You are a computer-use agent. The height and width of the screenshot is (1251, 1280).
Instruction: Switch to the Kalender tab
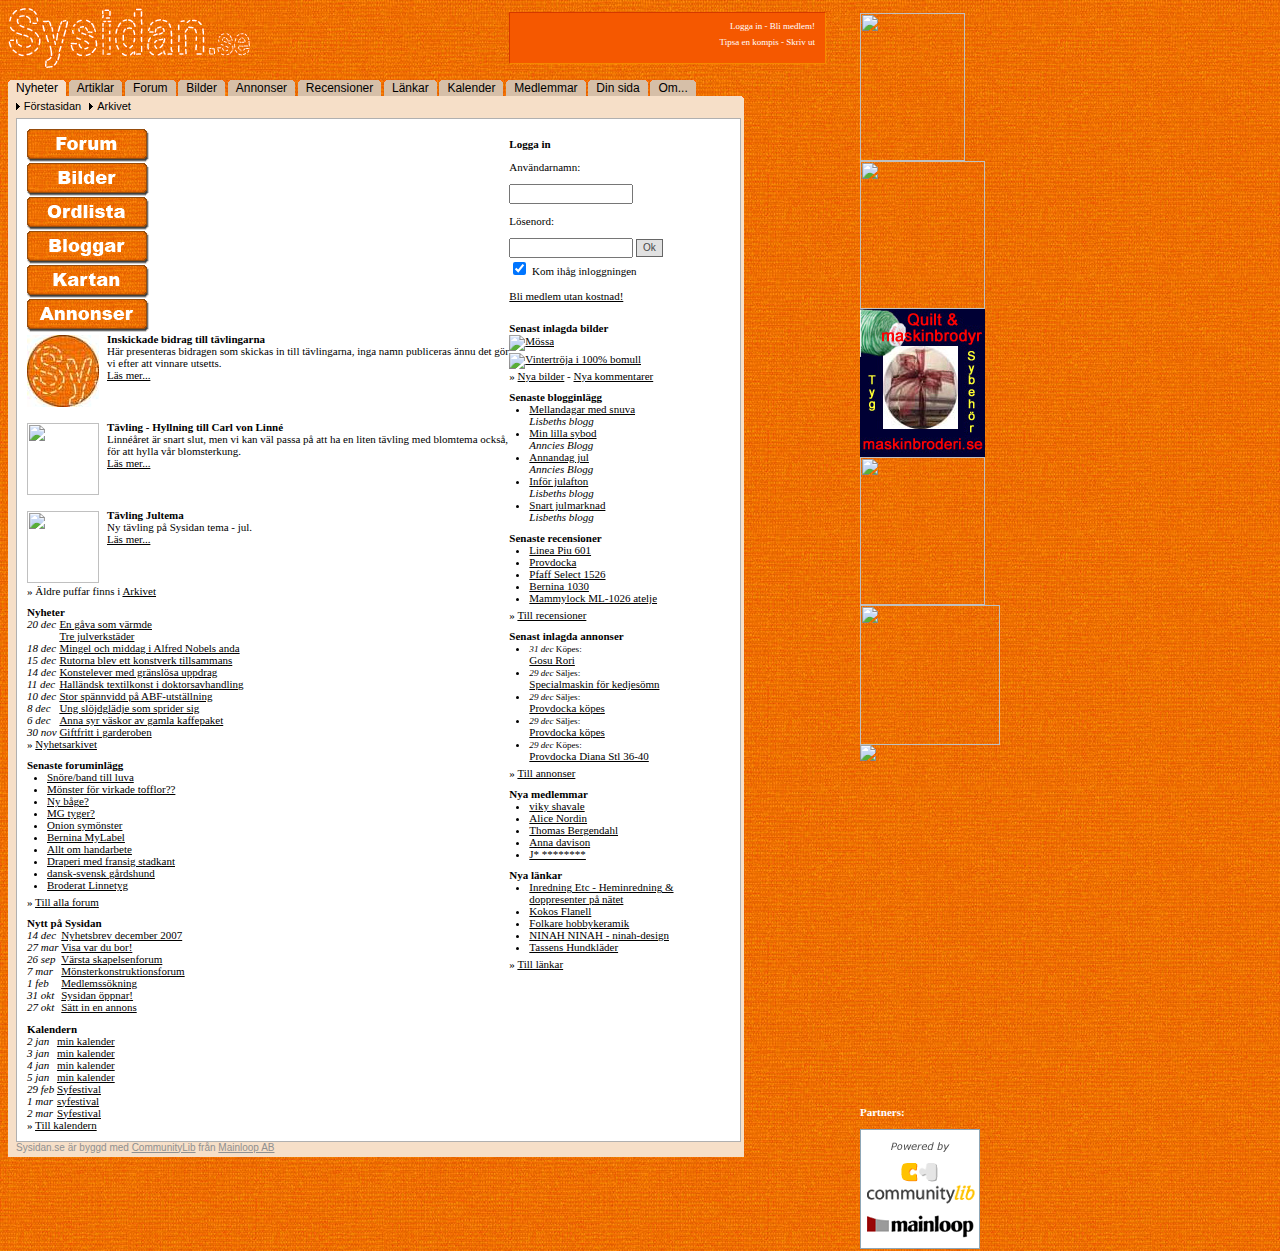(x=471, y=88)
